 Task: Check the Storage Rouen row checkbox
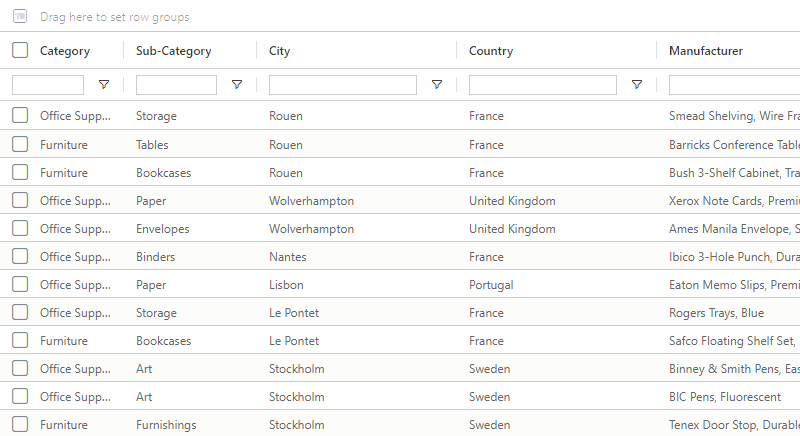tap(20, 116)
